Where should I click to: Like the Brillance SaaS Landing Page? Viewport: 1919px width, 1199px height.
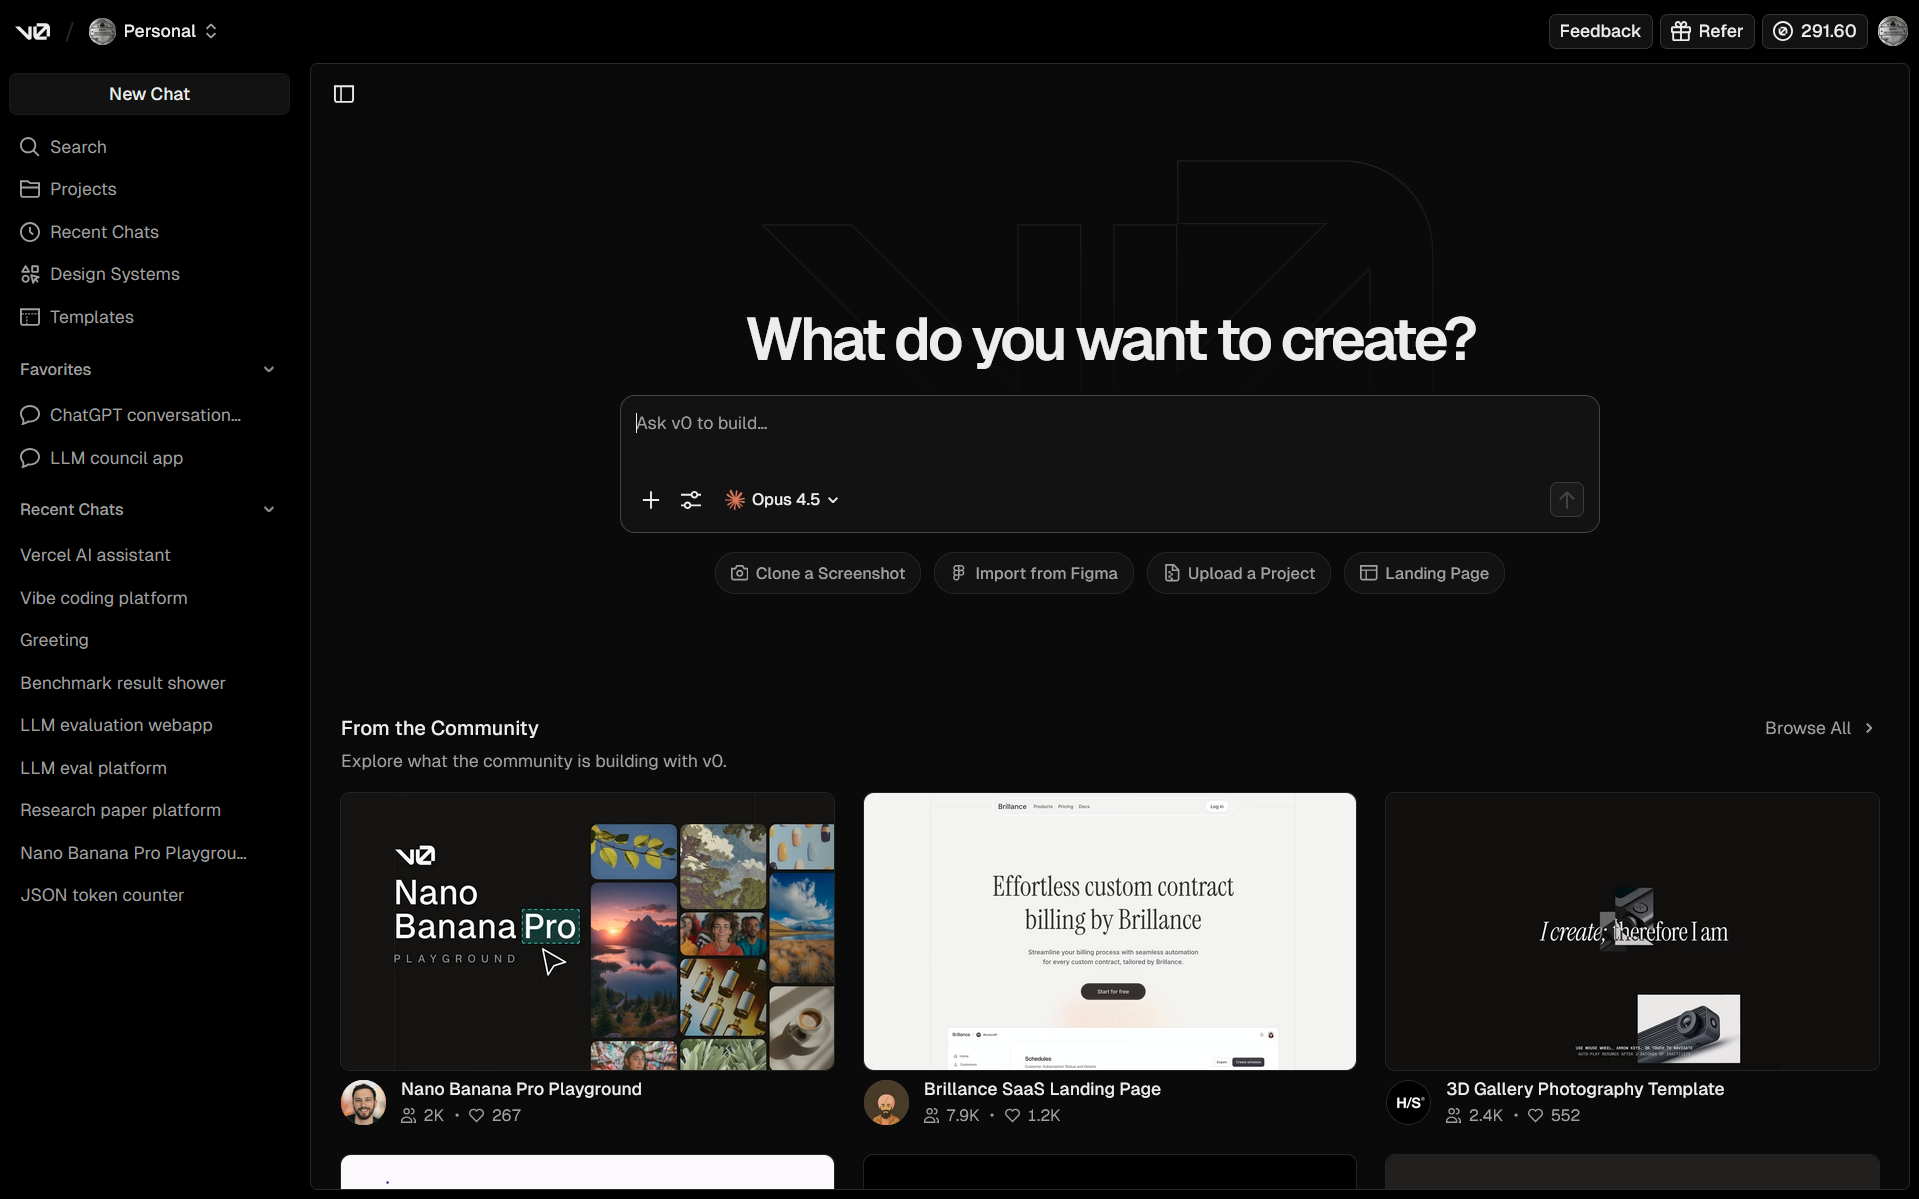tap(1012, 1115)
